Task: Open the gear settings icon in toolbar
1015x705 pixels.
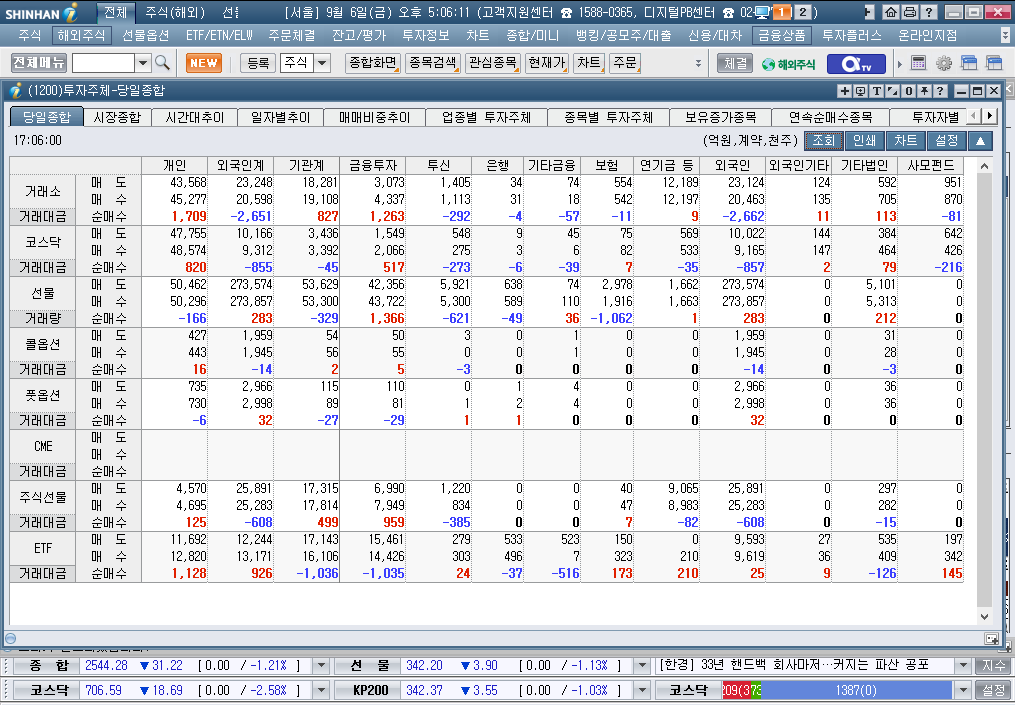Action: pos(944,63)
